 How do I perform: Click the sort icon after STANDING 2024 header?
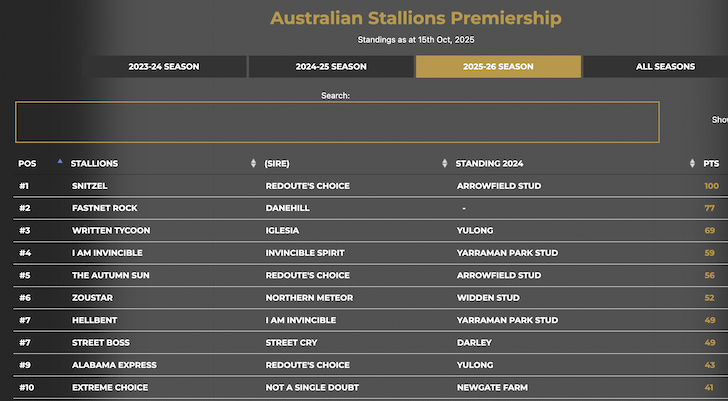coord(693,163)
